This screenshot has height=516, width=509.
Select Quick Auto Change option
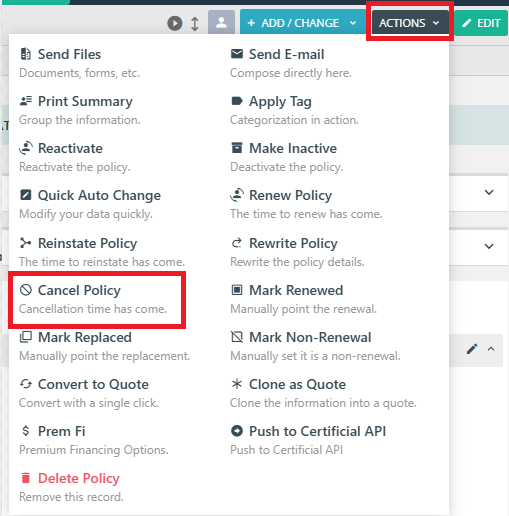click(90, 204)
